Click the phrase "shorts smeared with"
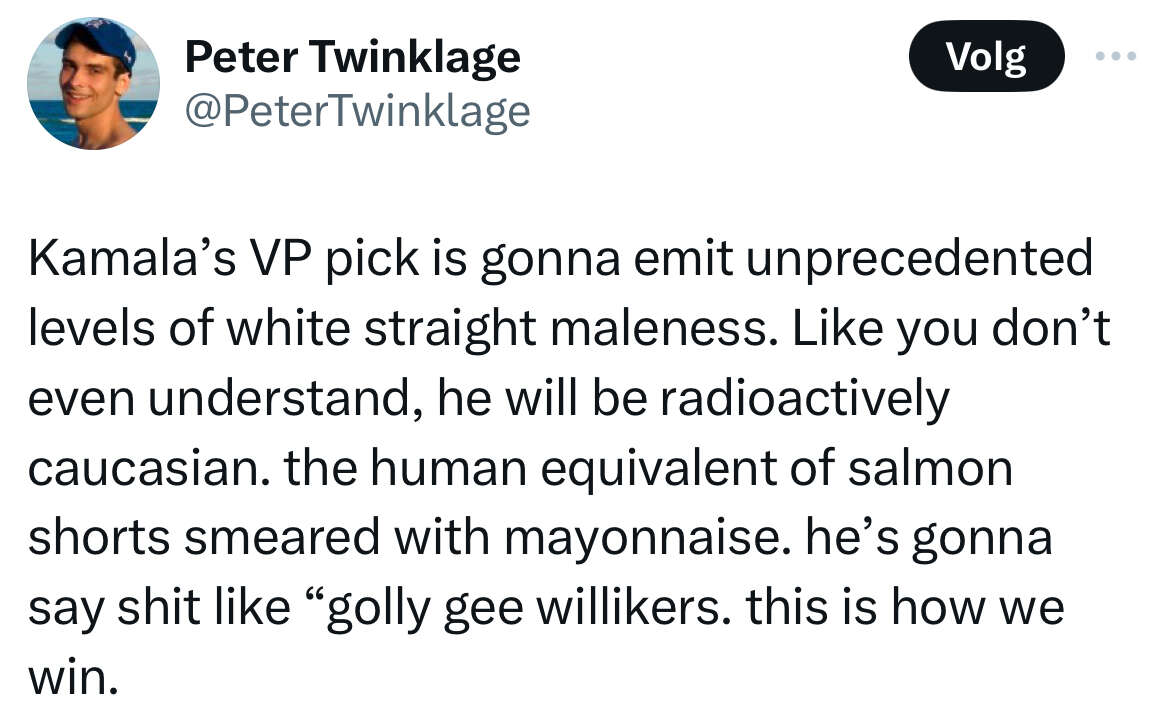Screen dimensions: 1170x728 [259, 539]
